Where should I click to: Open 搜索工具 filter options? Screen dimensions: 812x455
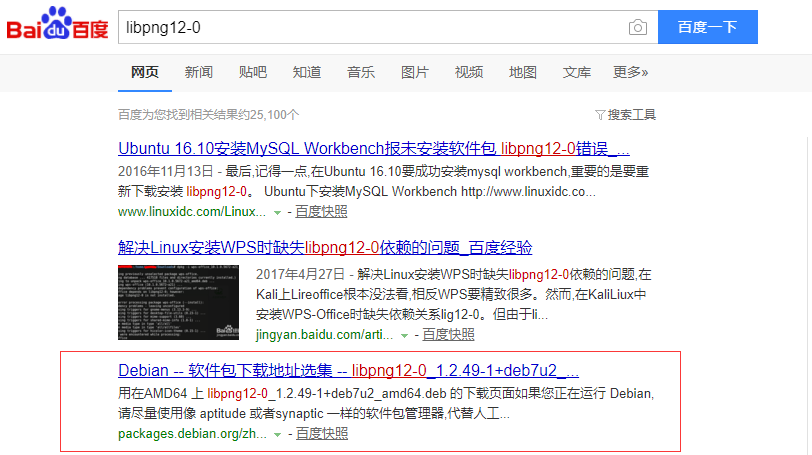(625, 115)
